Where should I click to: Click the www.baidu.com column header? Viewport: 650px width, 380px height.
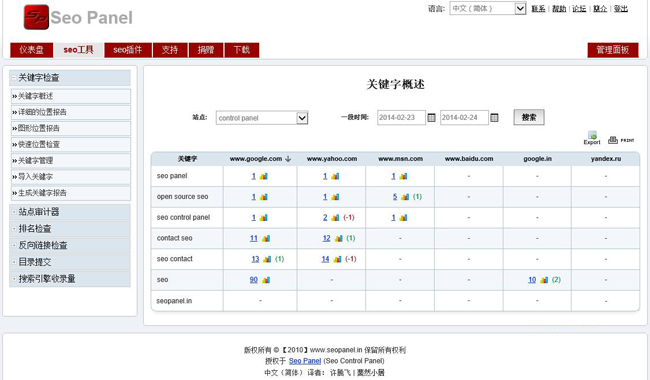click(x=469, y=159)
